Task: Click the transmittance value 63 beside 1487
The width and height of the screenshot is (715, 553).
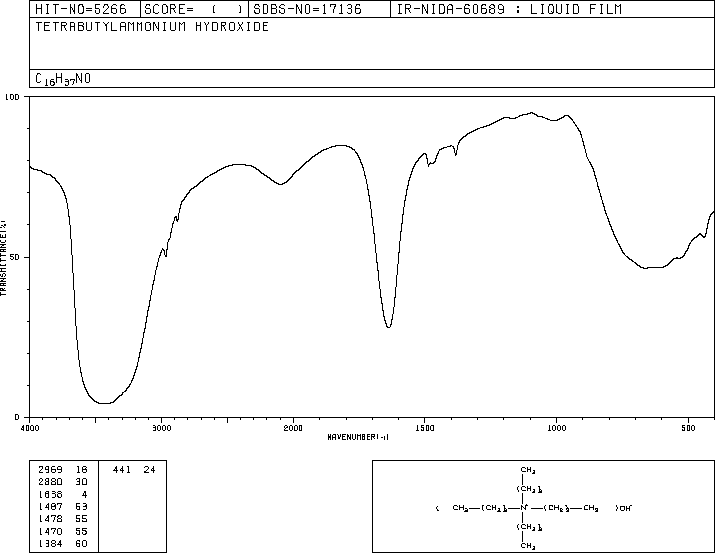Action: (x=82, y=506)
